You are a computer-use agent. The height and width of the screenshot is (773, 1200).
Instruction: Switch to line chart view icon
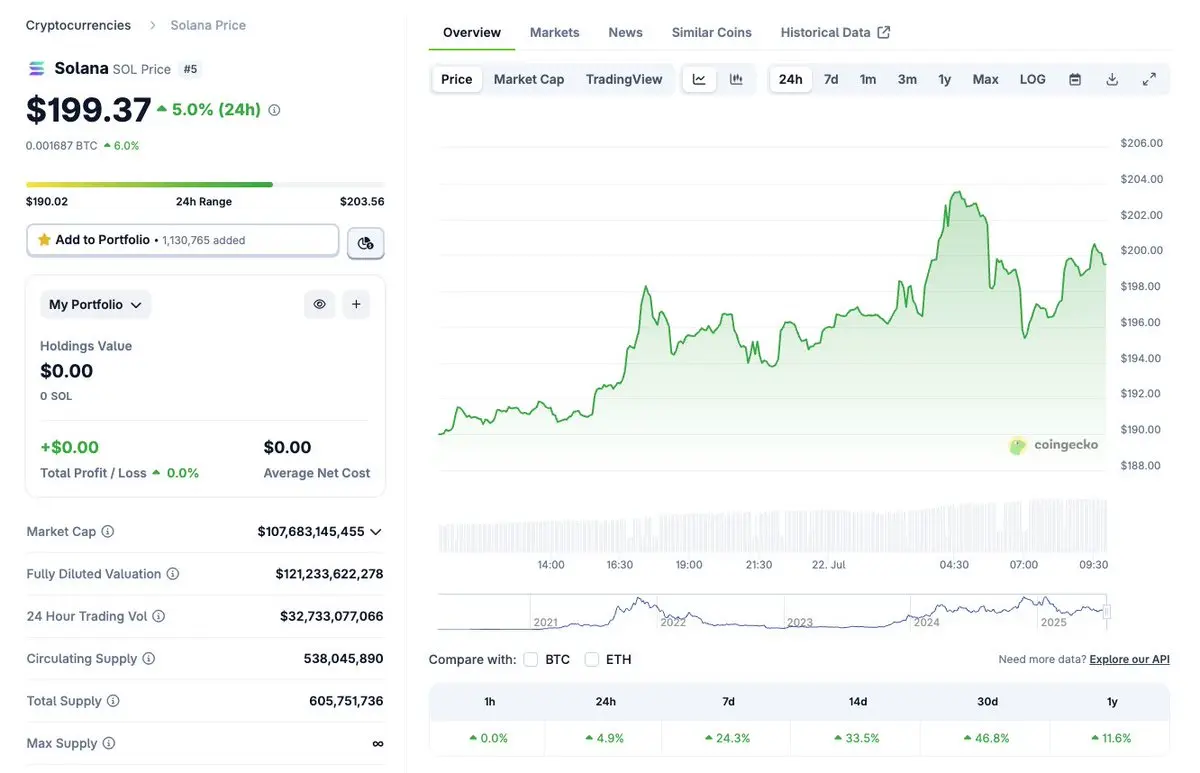[x=699, y=79]
